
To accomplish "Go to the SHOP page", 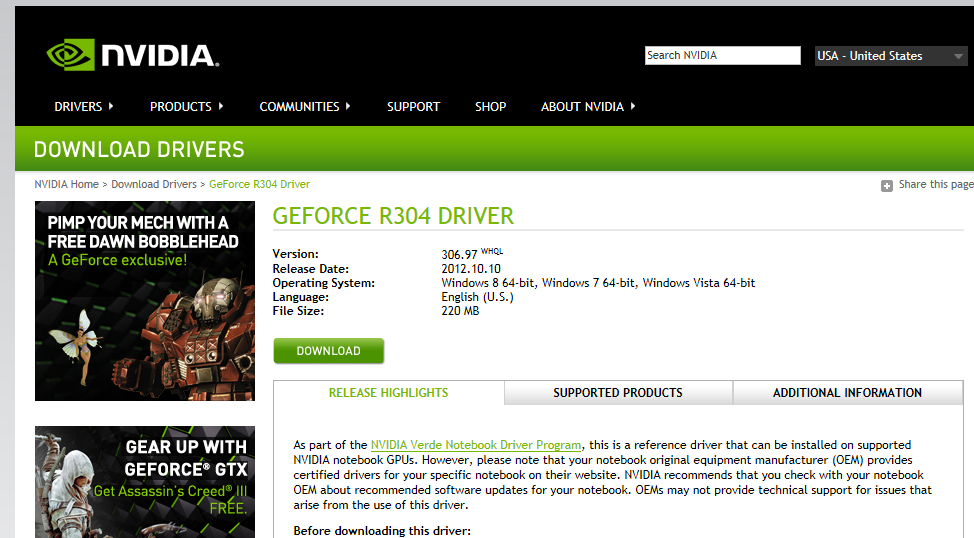I will coord(491,107).
